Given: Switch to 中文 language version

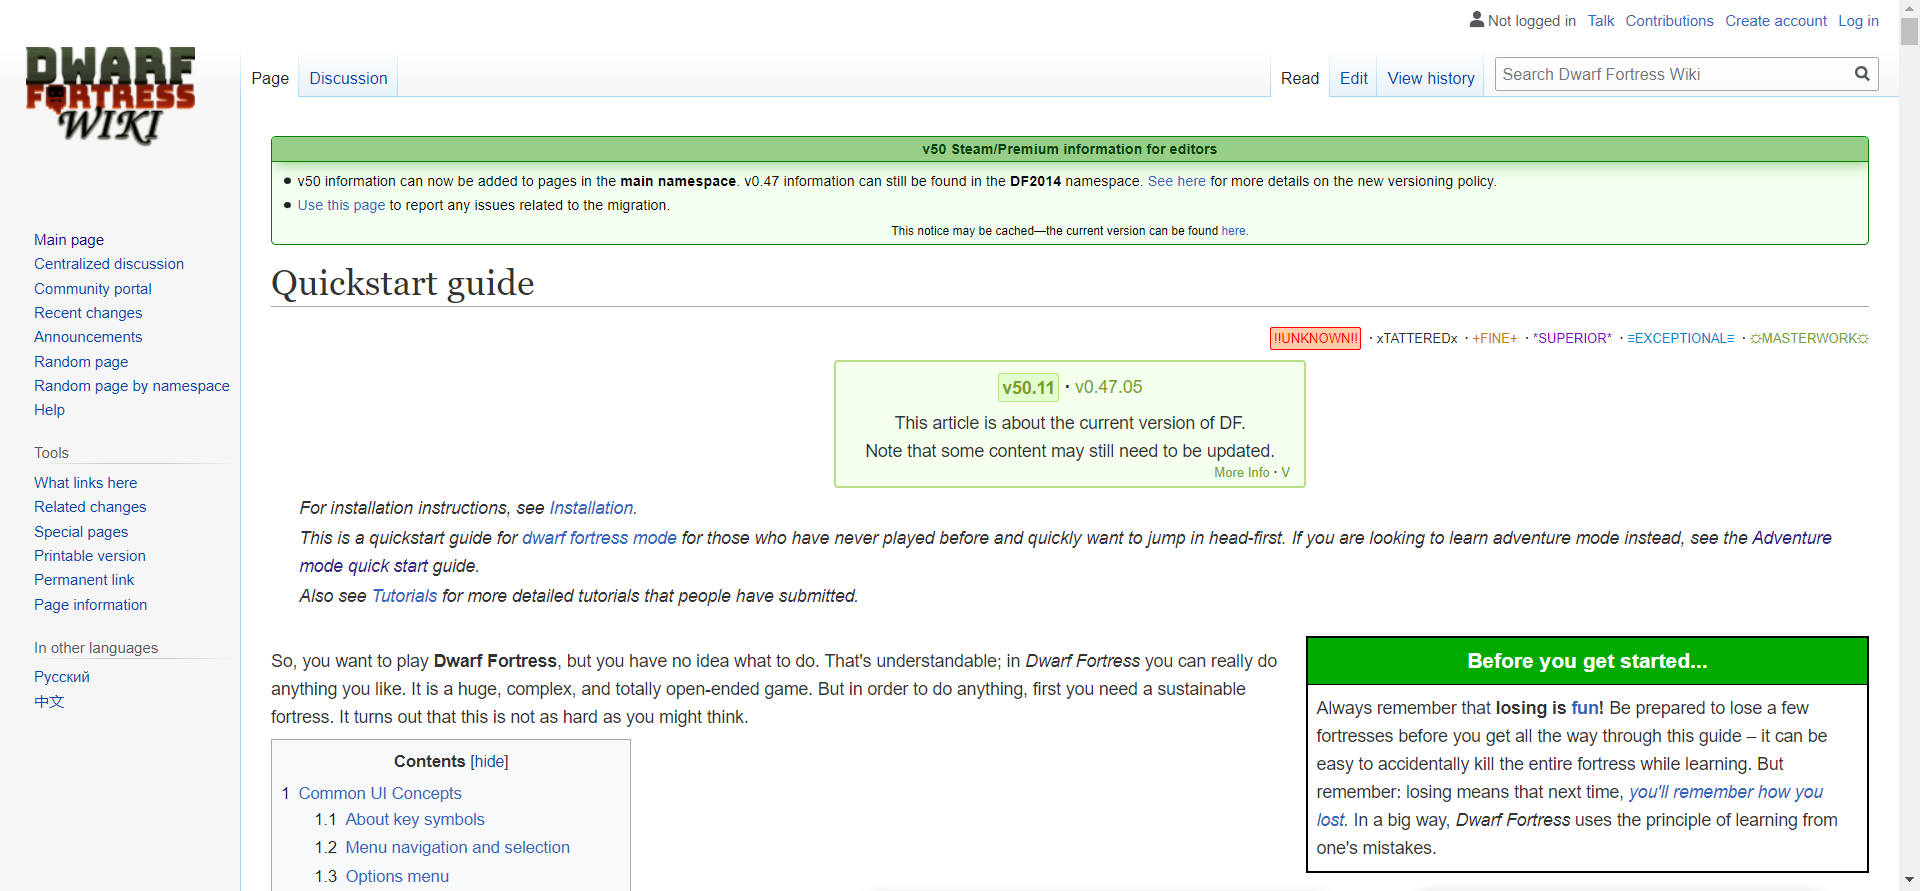Looking at the screenshot, I should pos(49,701).
